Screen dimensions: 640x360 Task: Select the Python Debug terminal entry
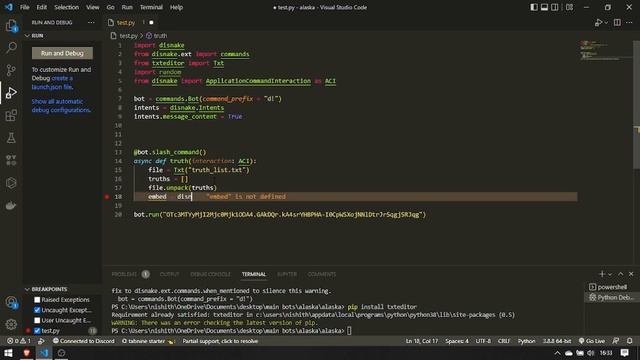click(x=611, y=298)
